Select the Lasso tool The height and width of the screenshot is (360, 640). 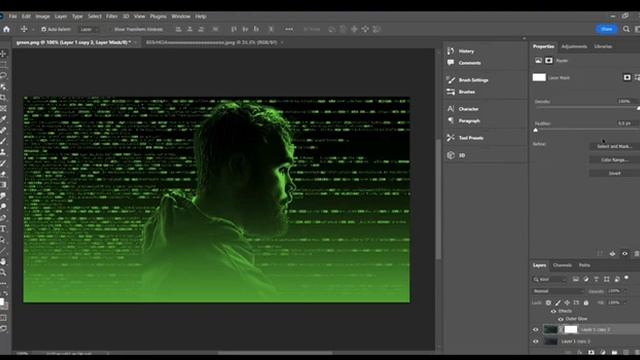3,76
